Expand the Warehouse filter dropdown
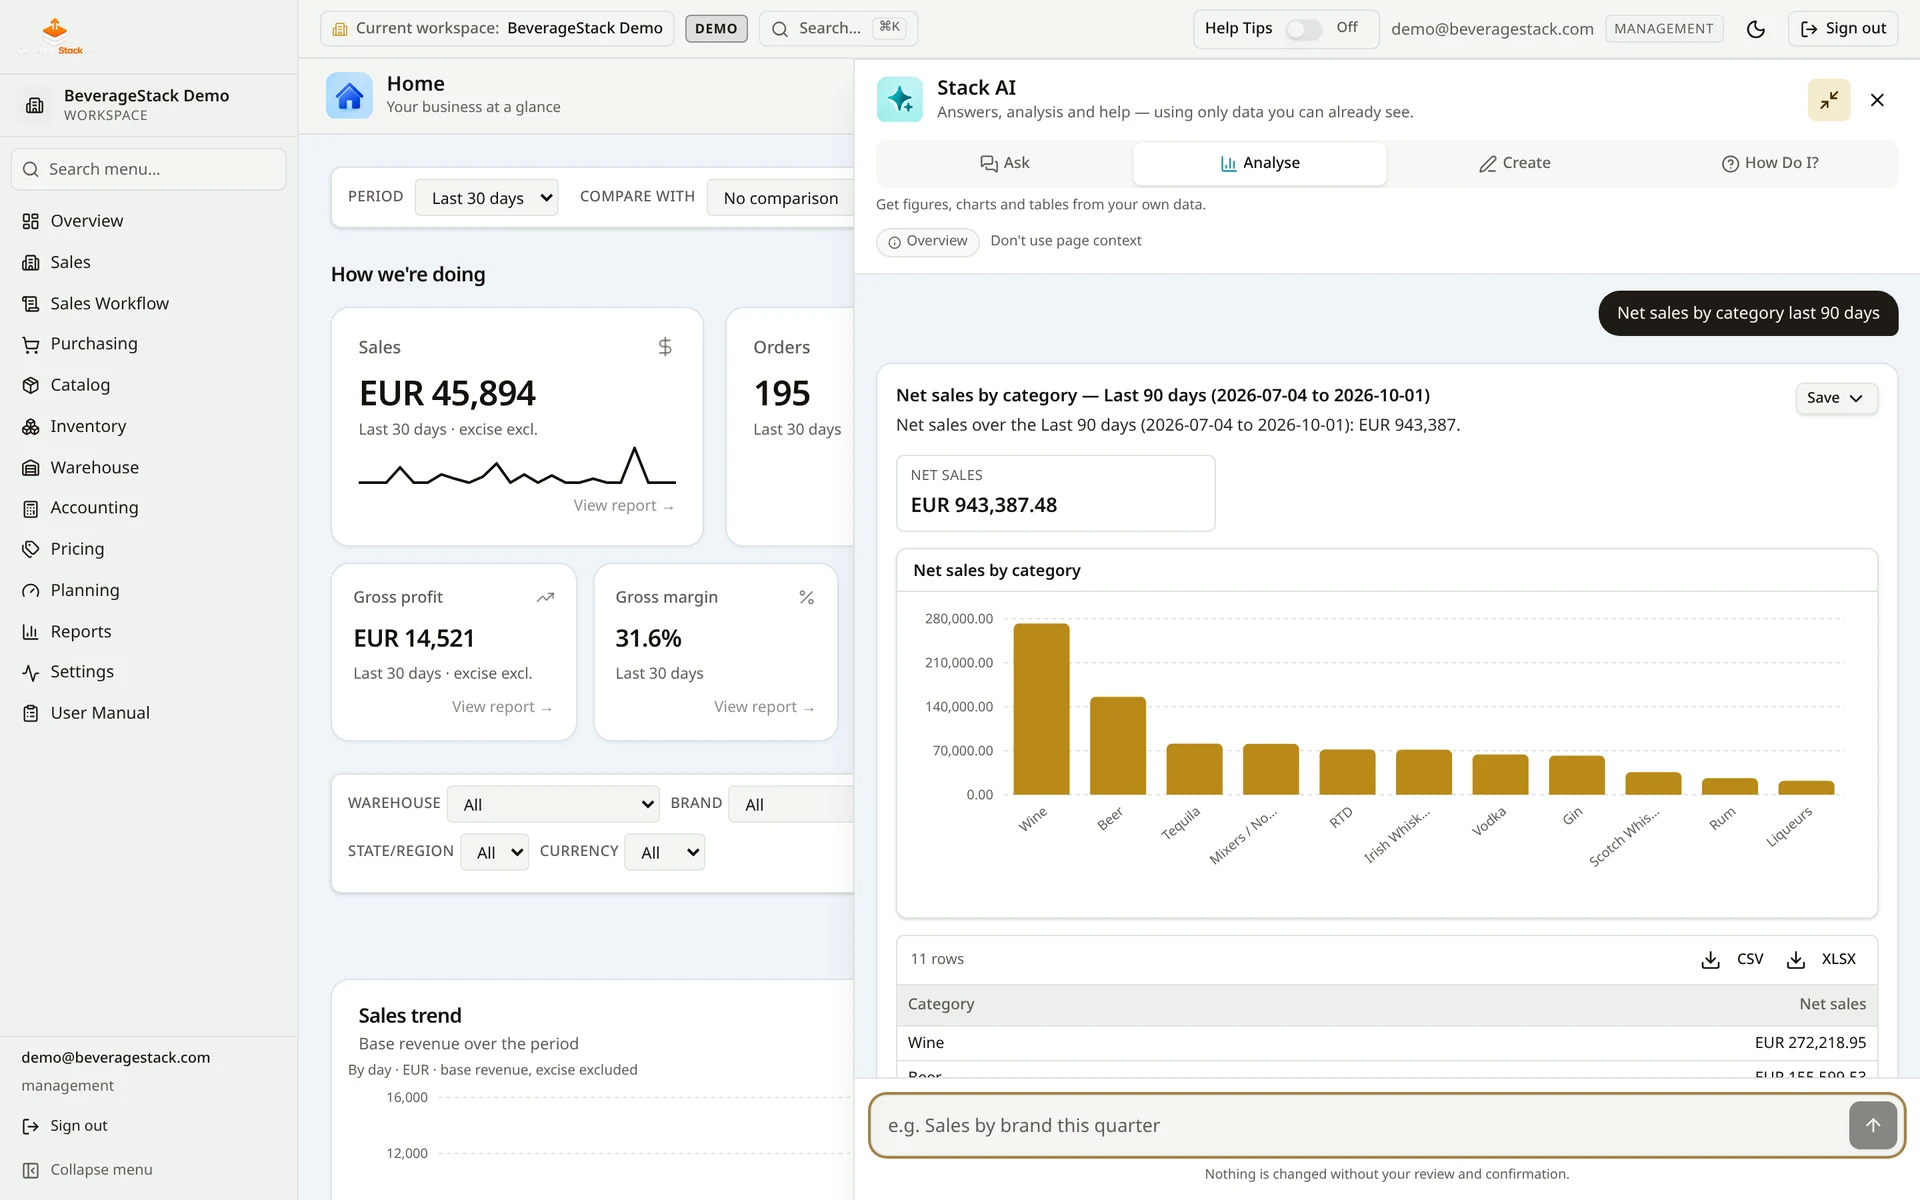The width and height of the screenshot is (1920, 1200). 553,804
